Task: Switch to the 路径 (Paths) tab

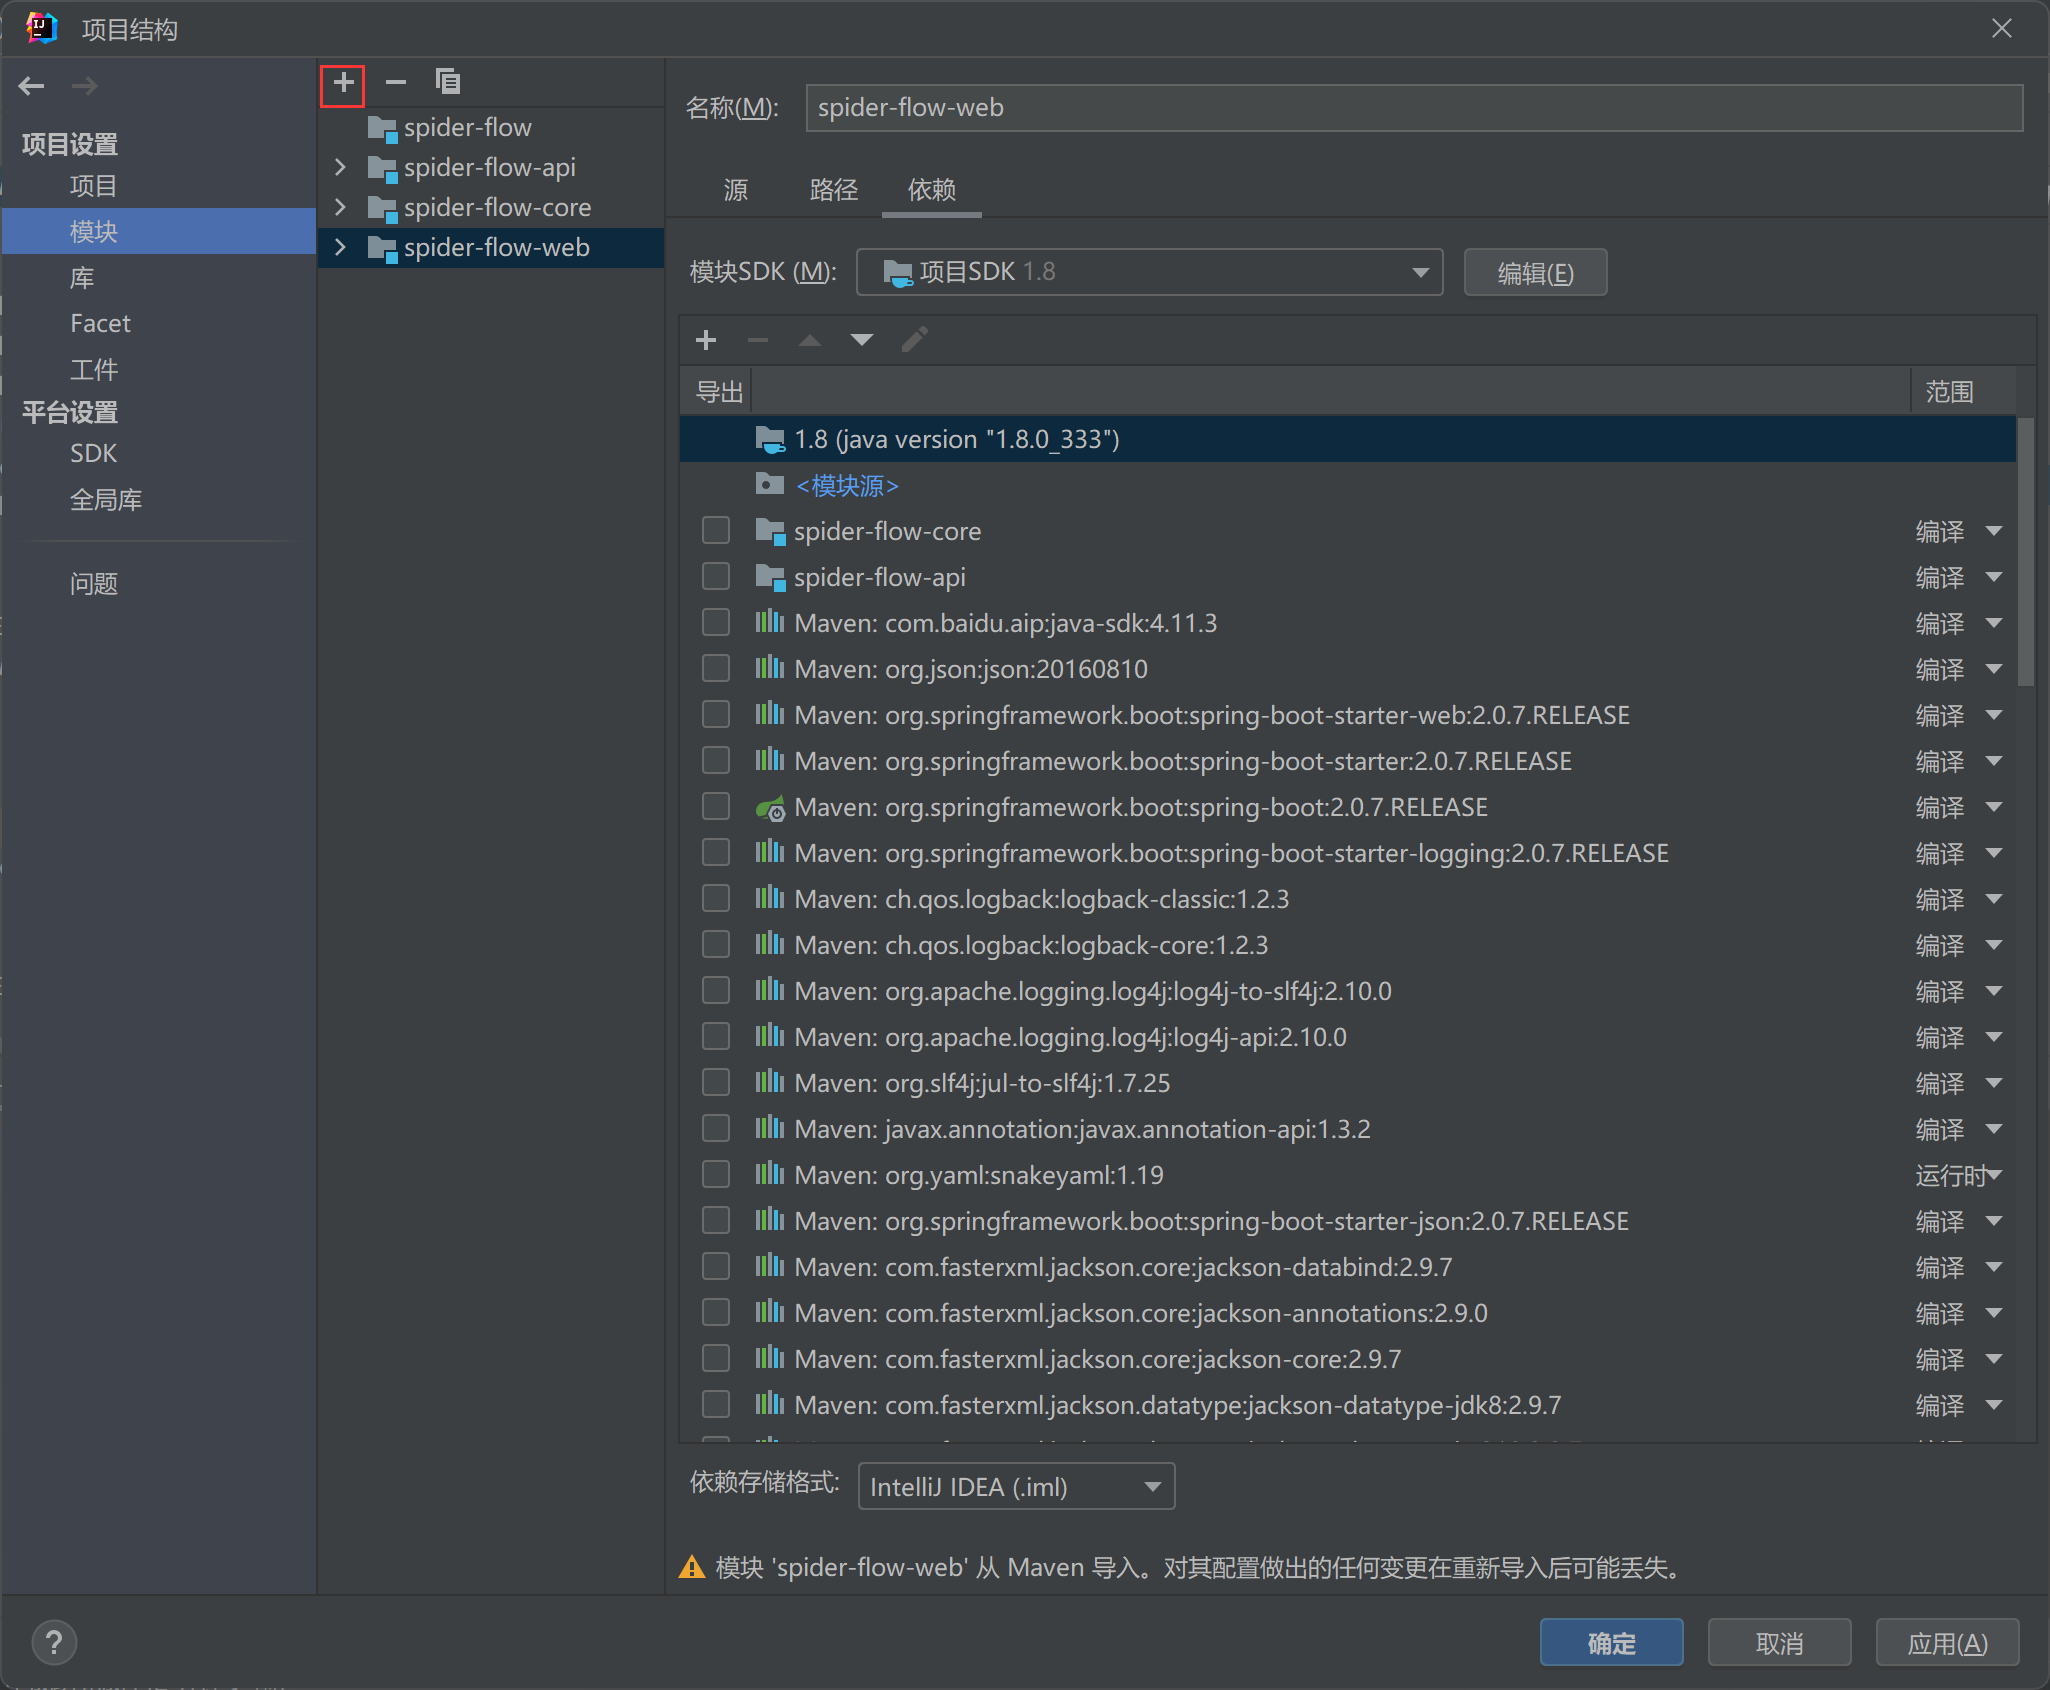Action: [834, 190]
